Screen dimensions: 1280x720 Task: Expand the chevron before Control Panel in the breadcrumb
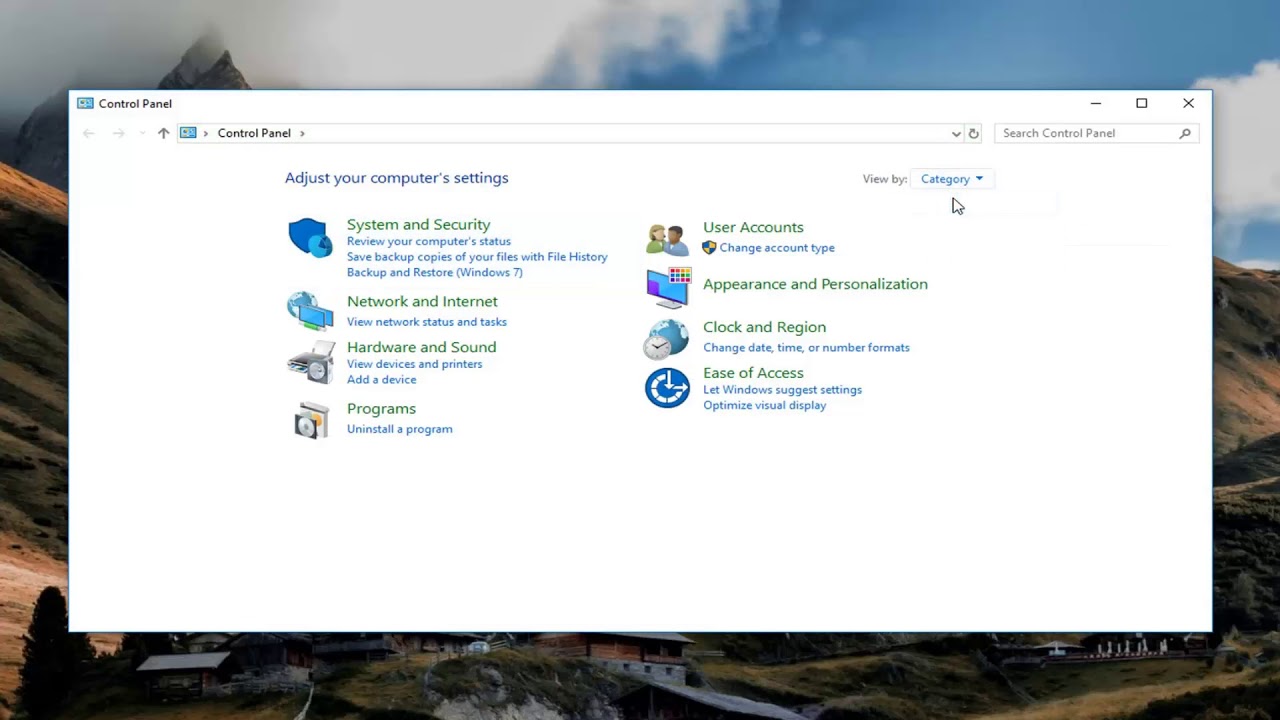pos(206,133)
